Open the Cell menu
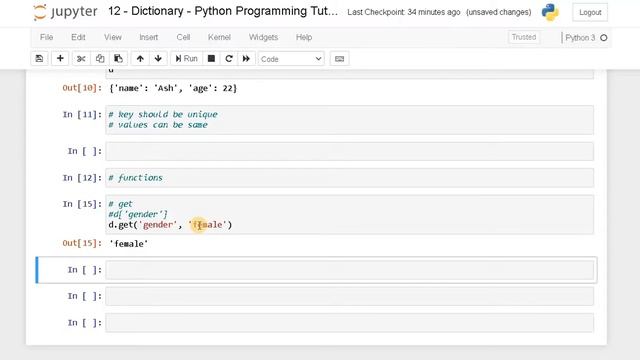 click(183, 37)
